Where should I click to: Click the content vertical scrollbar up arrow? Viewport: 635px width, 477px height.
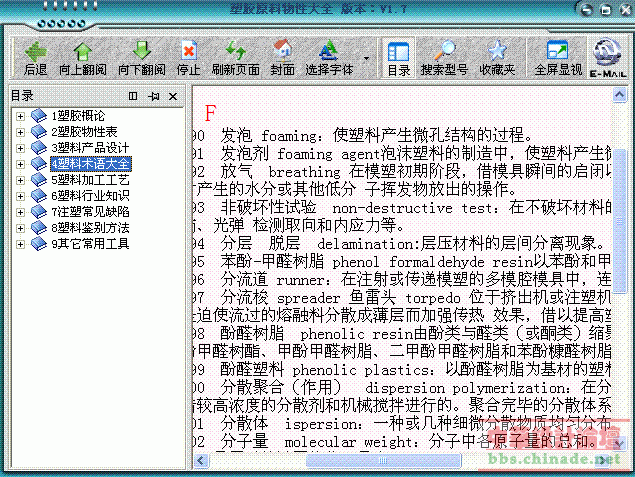click(619, 95)
